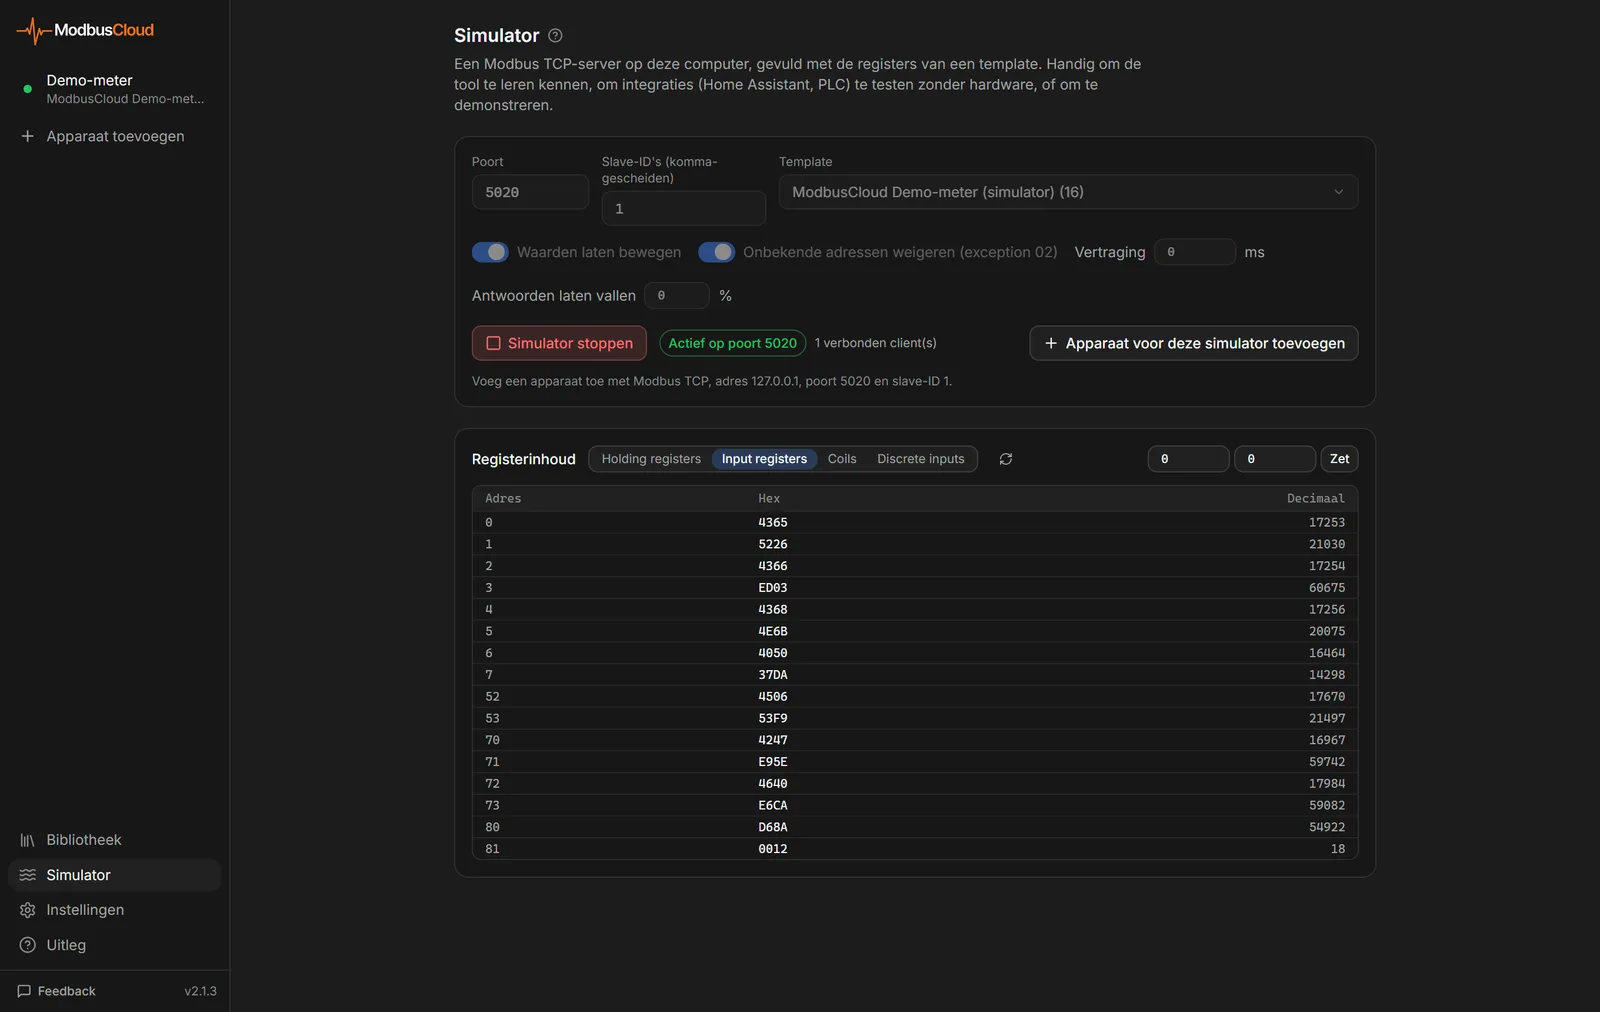The width and height of the screenshot is (1600, 1012).
Task: Click the register value input next to Zet
Action: pyautogui.click(x=1275, y=459)
